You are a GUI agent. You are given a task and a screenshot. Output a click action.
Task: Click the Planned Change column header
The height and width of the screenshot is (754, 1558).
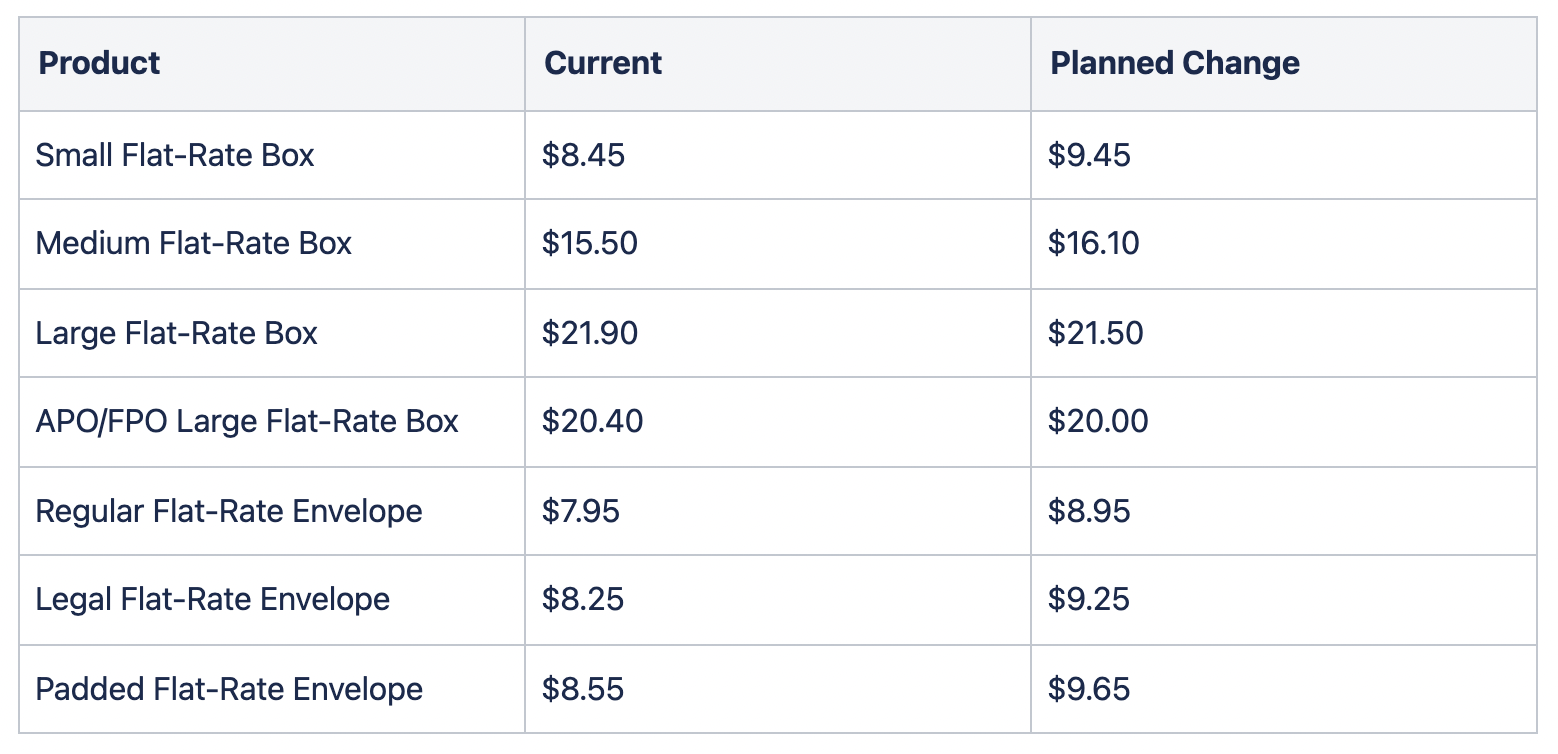point(1284,64)
